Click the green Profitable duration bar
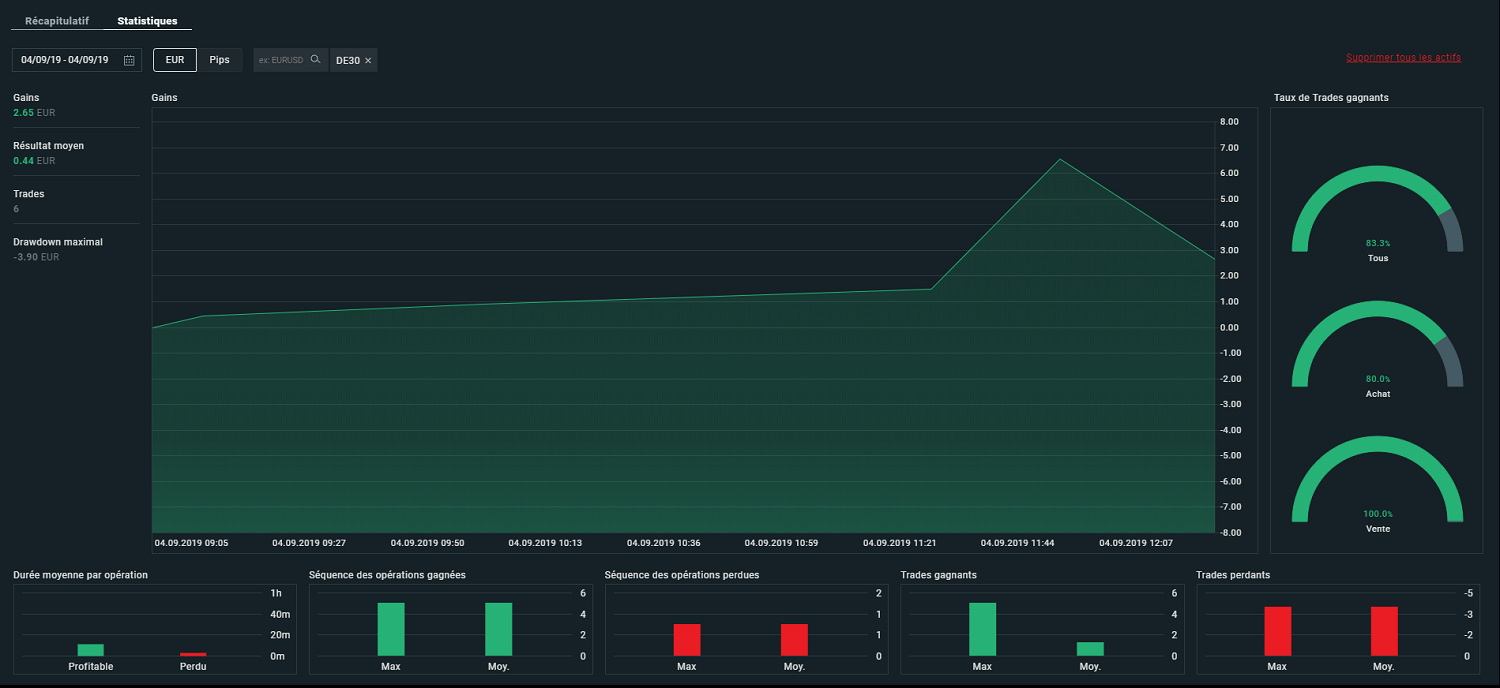The image size is (1500, 688). (x=91, y=650)
